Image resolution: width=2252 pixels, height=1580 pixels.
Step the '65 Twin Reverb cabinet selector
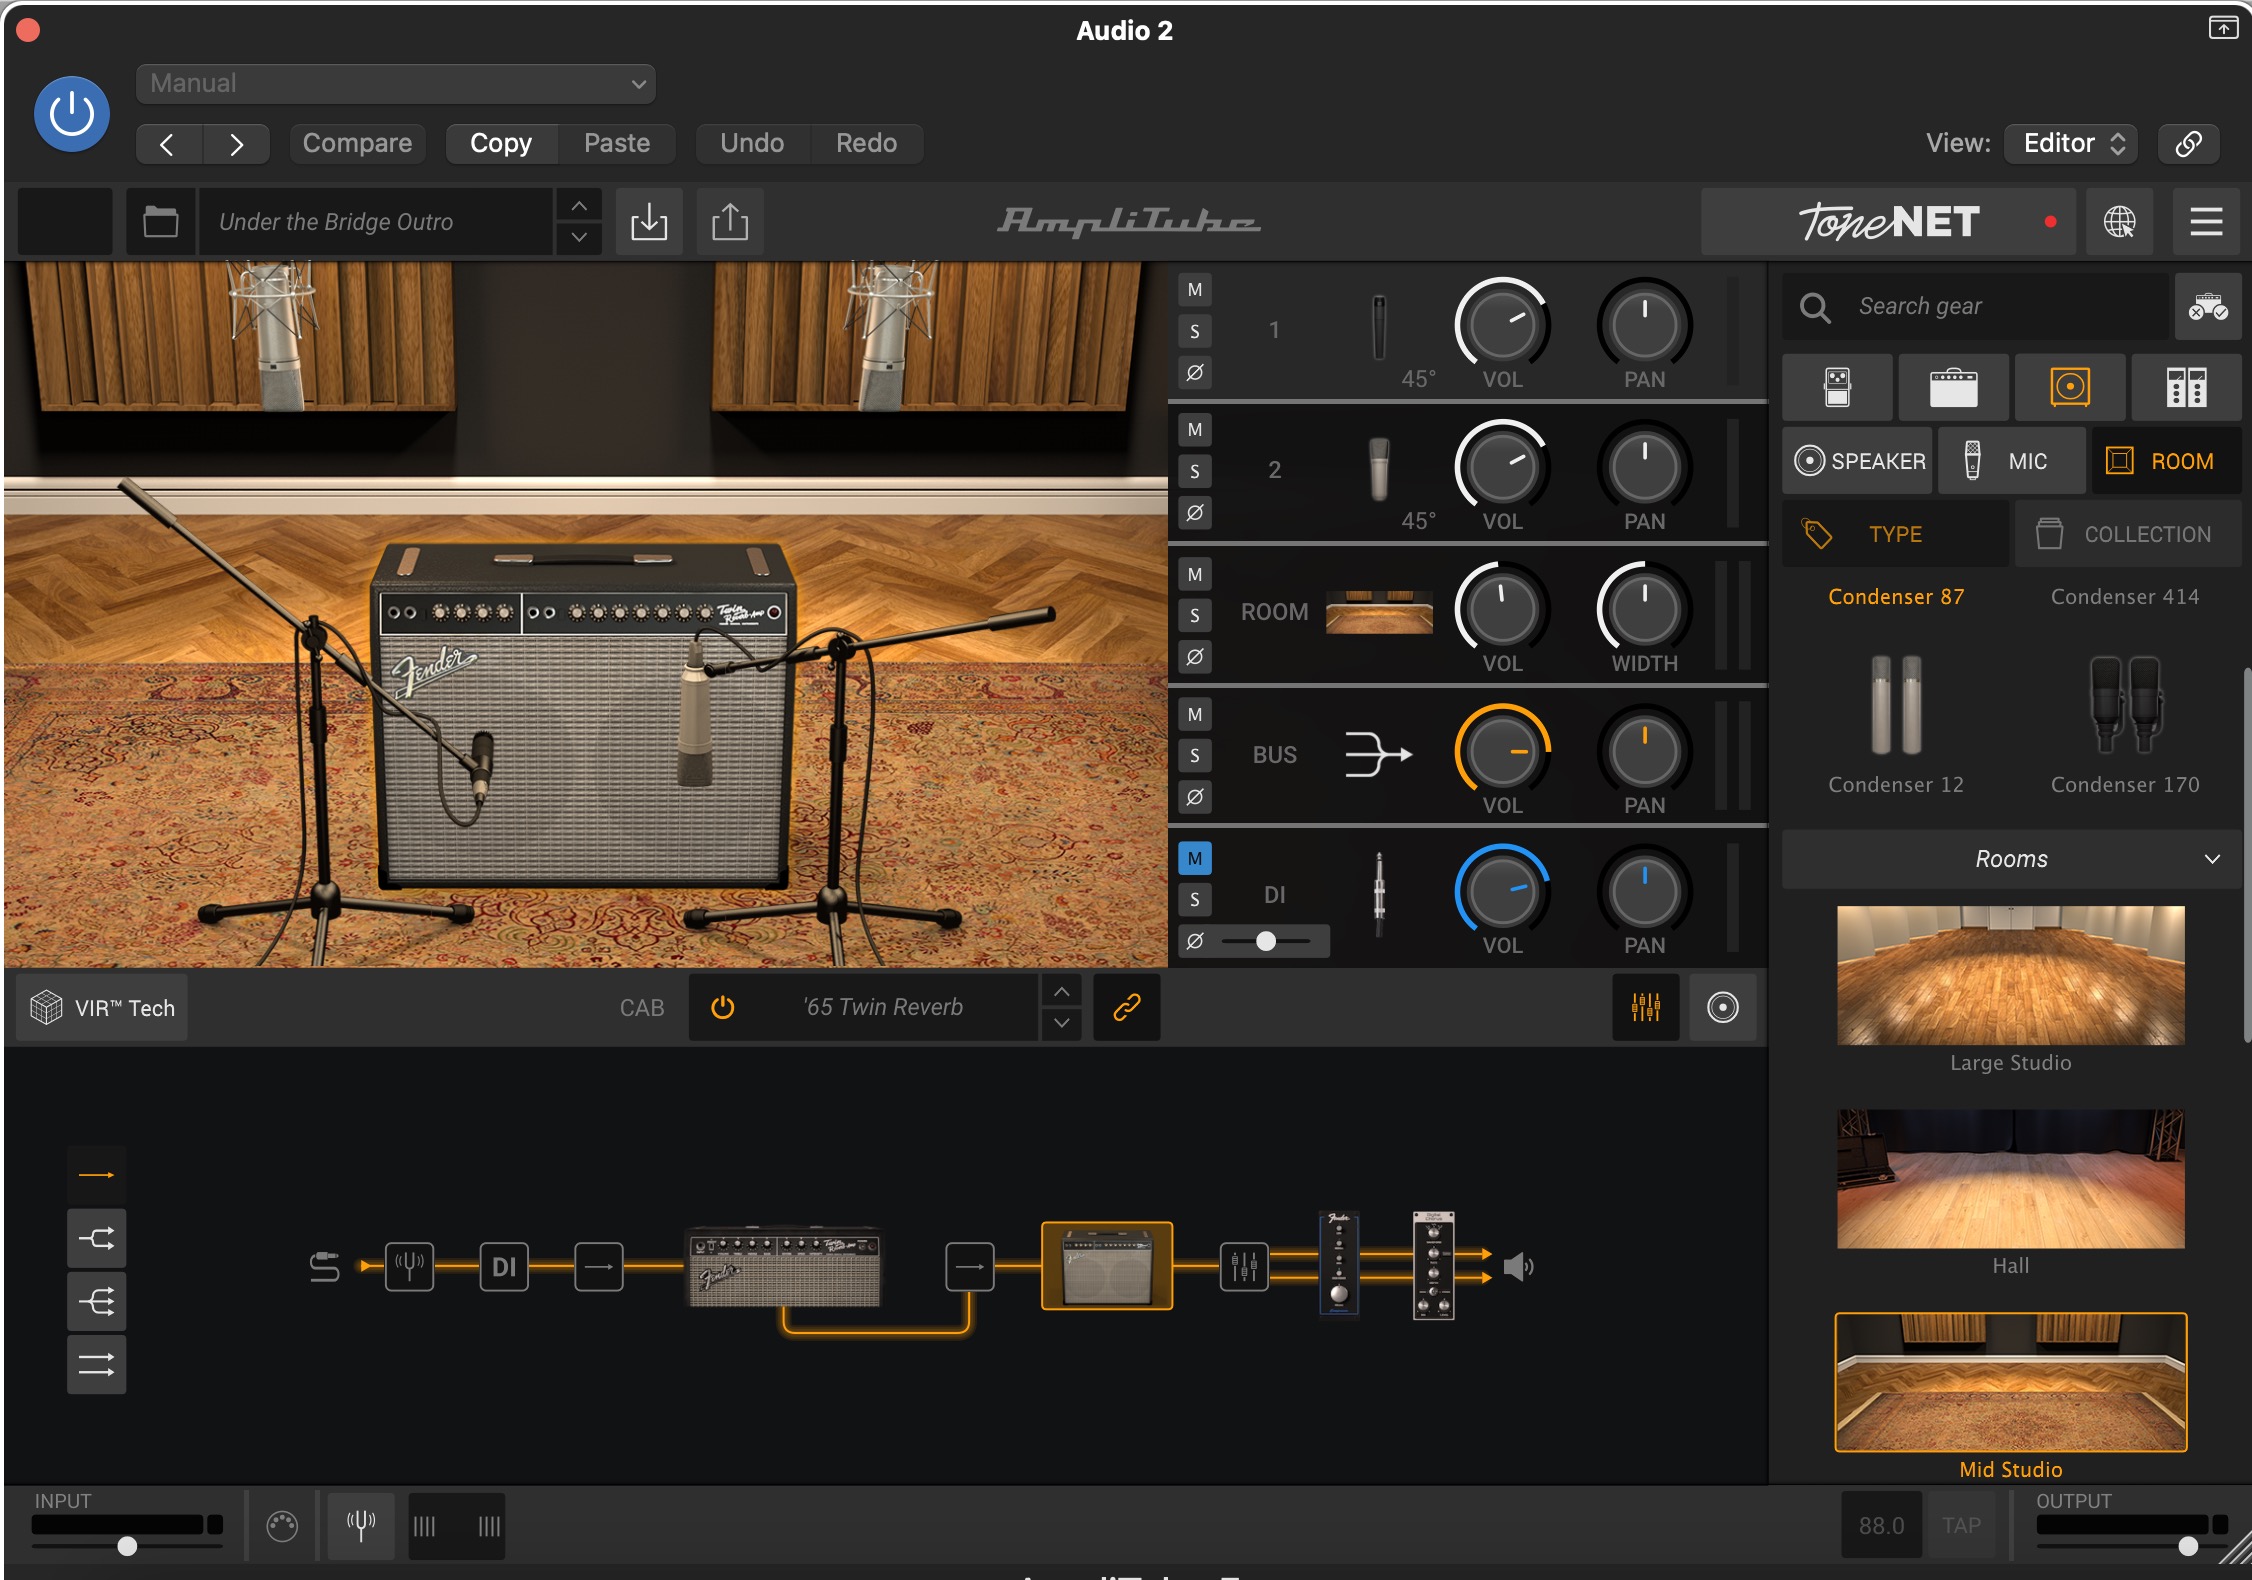click(x=1061, y=1007)
